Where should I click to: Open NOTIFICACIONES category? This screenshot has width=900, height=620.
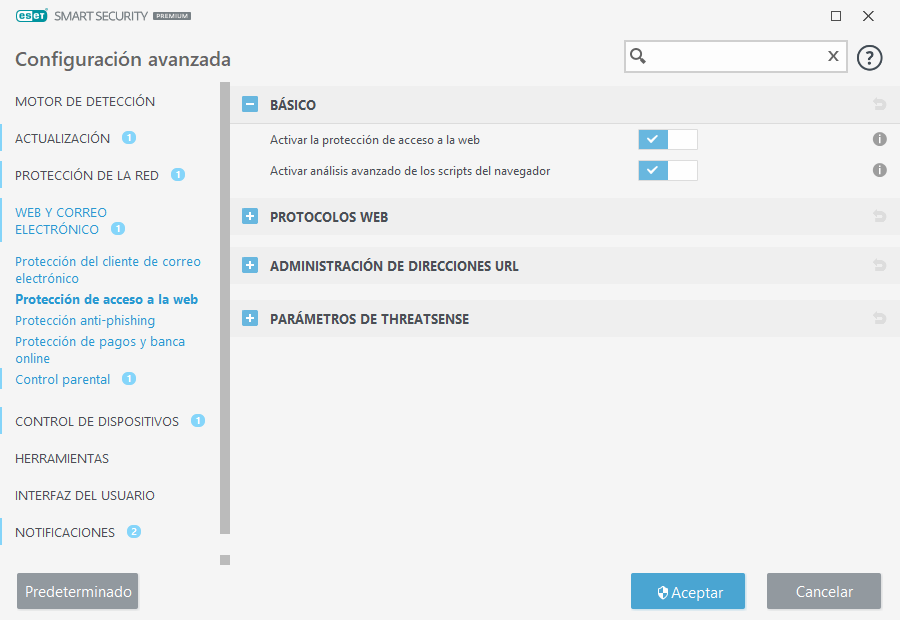coord(65,533)
